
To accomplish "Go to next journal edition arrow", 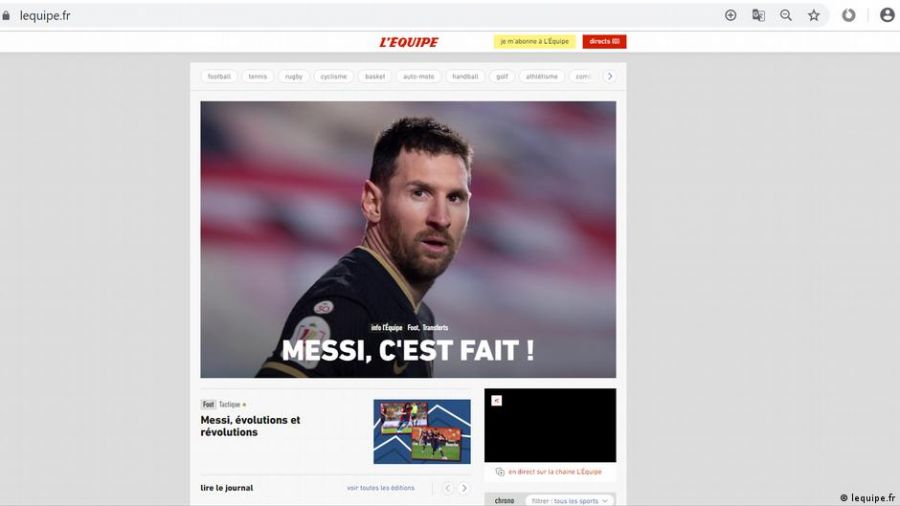I will click(464, 488).
